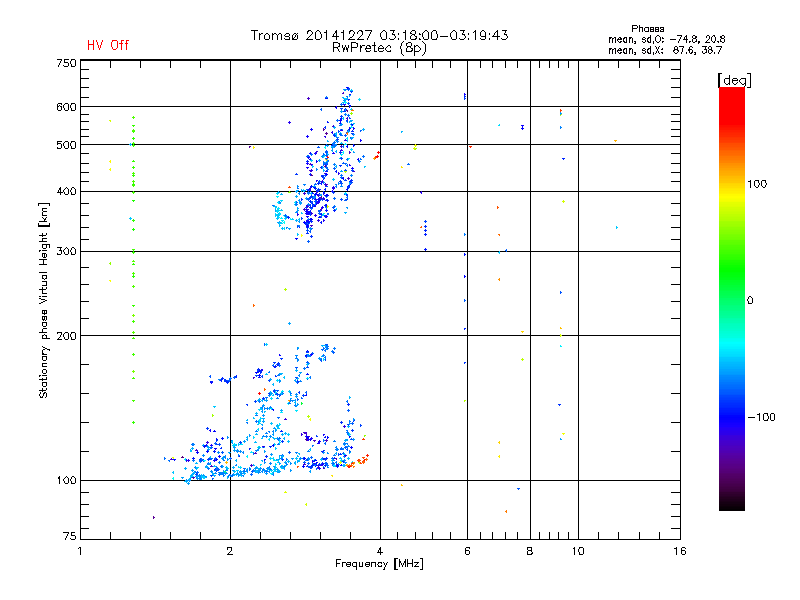Click the 'RwPretec (8p)' subtitle
Screen dimensions: 800x600
[379, 48]
